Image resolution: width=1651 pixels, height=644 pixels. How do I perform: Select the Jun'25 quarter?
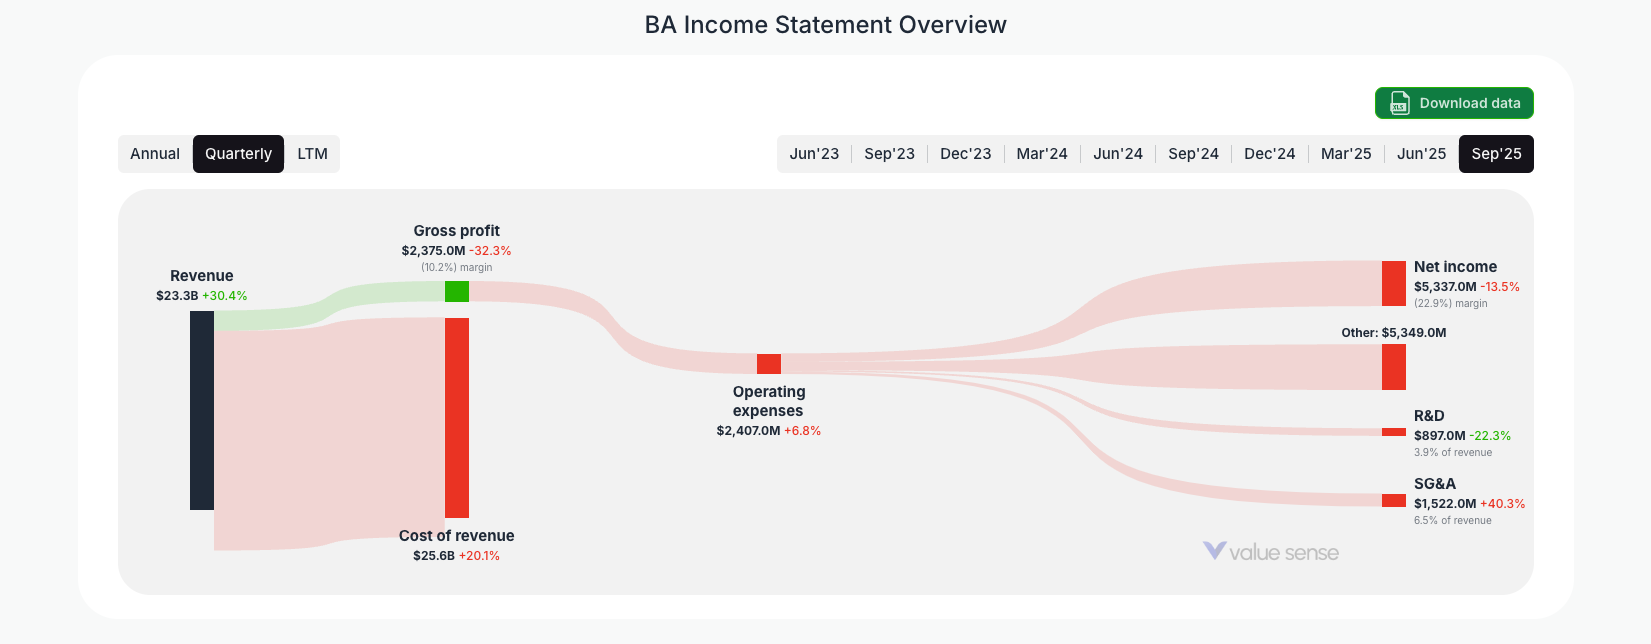[1421, 153]
